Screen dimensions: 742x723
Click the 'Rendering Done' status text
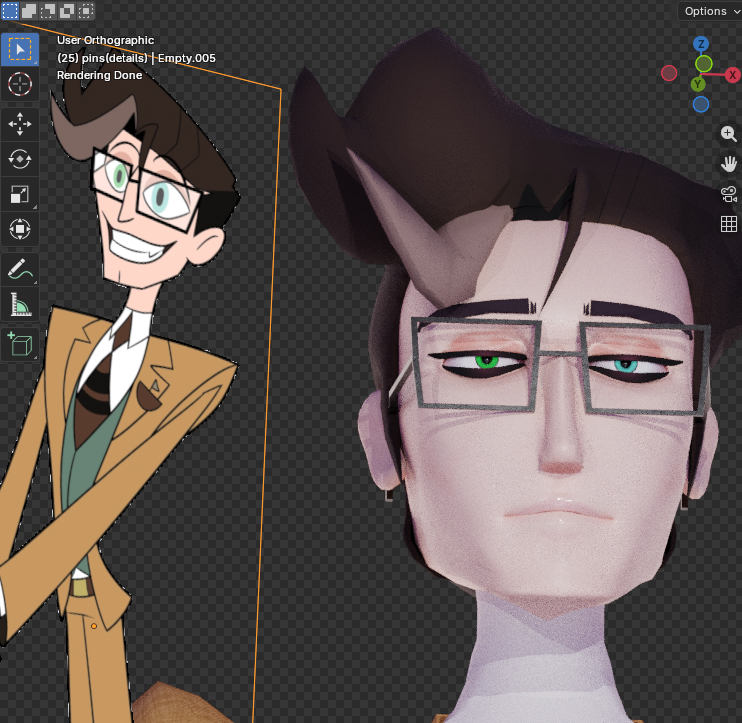tap(99, 75)
